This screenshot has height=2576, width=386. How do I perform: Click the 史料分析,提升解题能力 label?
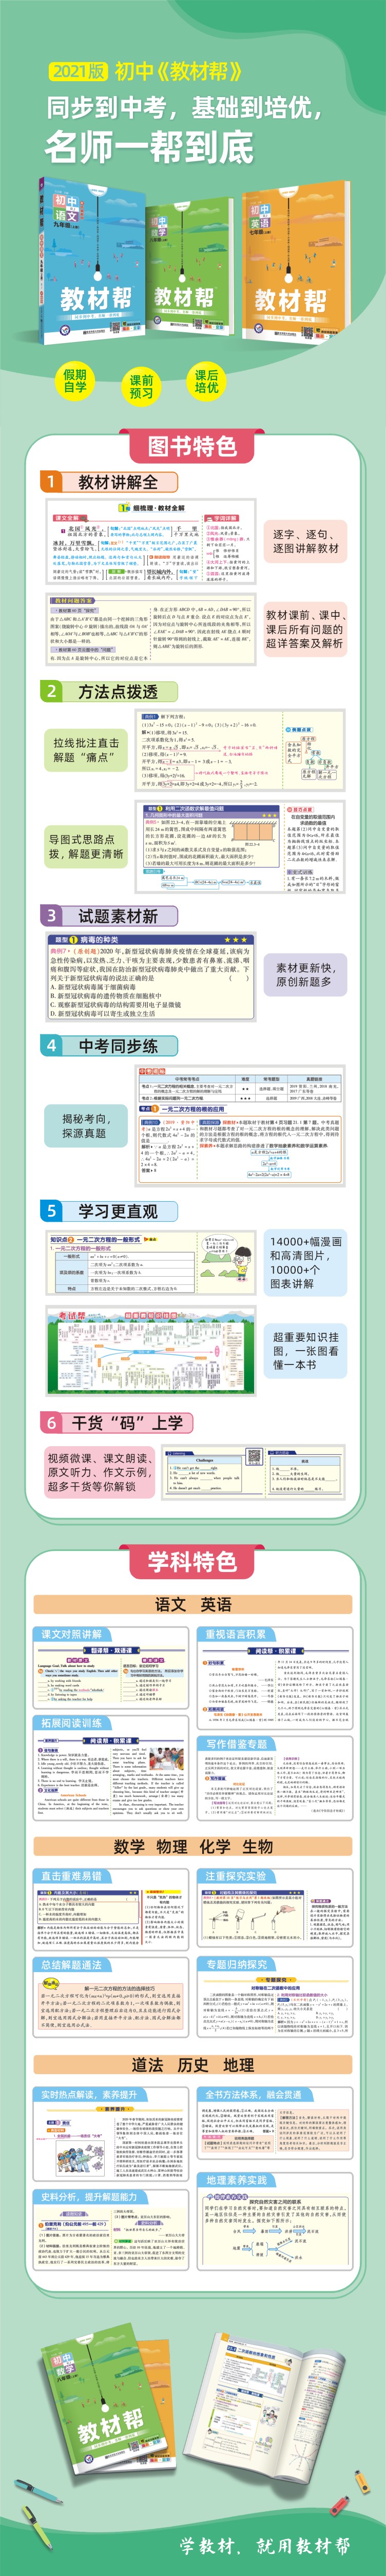point(89,2197)
